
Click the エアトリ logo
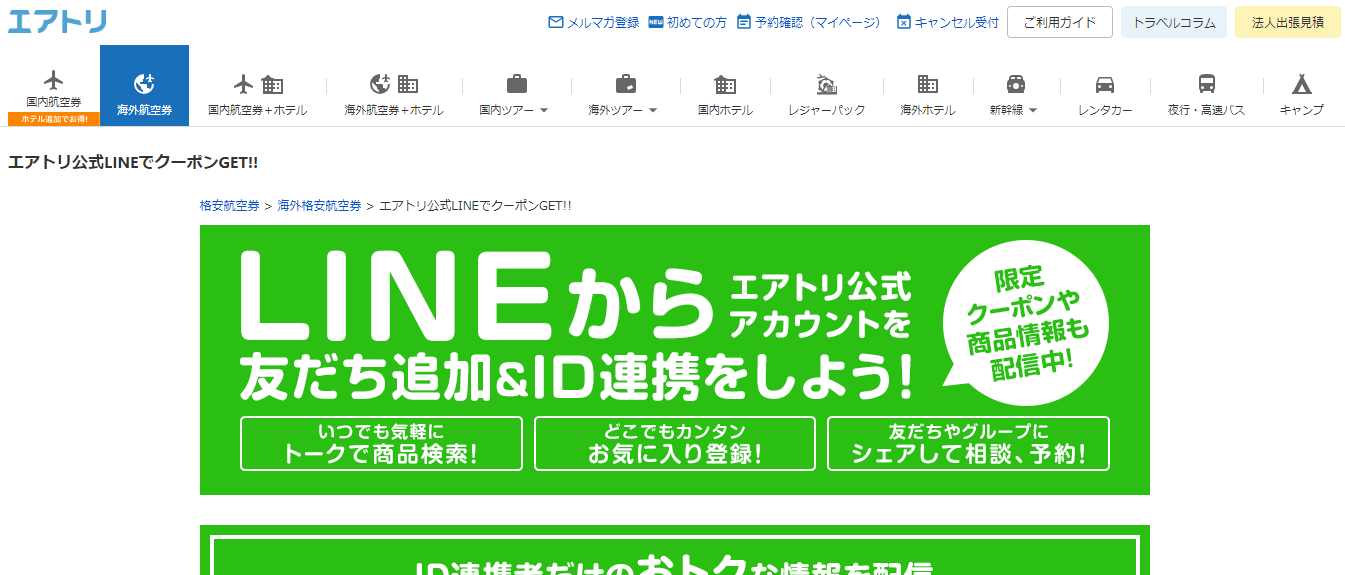coord(57,21)
